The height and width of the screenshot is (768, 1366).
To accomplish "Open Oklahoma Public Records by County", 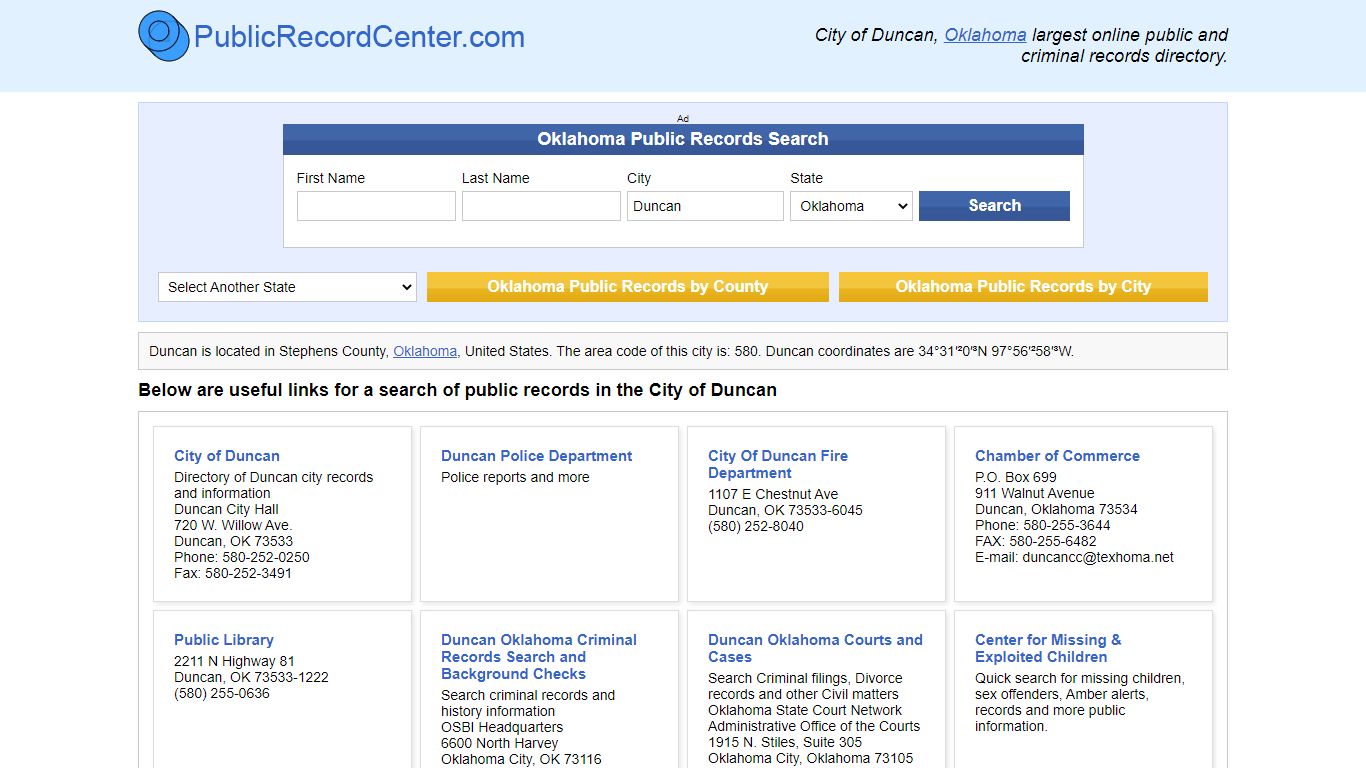I will click(x=628, y=287).
